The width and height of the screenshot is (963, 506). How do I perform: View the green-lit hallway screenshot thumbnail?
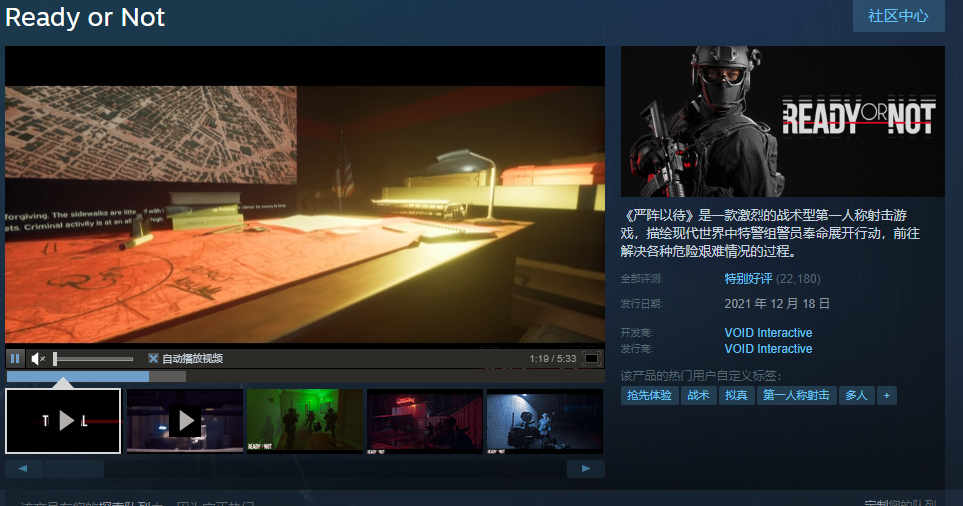click(x=305, y=421)
